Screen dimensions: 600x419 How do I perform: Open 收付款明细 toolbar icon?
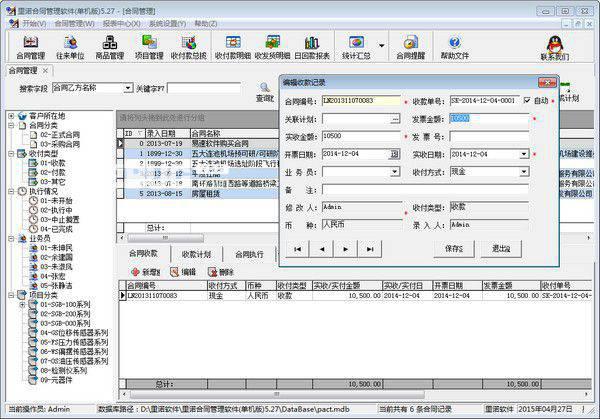point(233,47)
